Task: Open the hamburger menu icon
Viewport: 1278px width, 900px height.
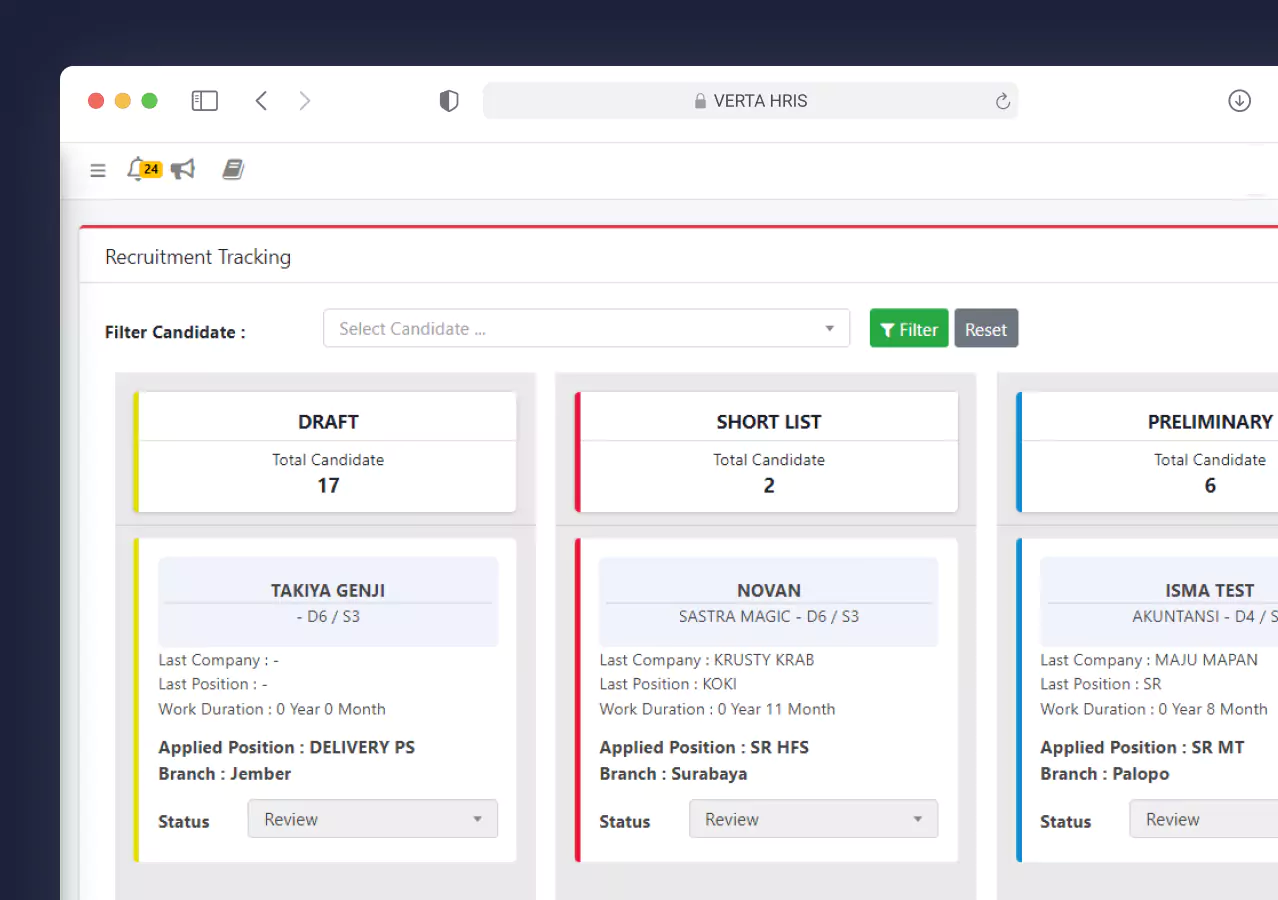Action: pyautogui.click(x=98, y=170)
